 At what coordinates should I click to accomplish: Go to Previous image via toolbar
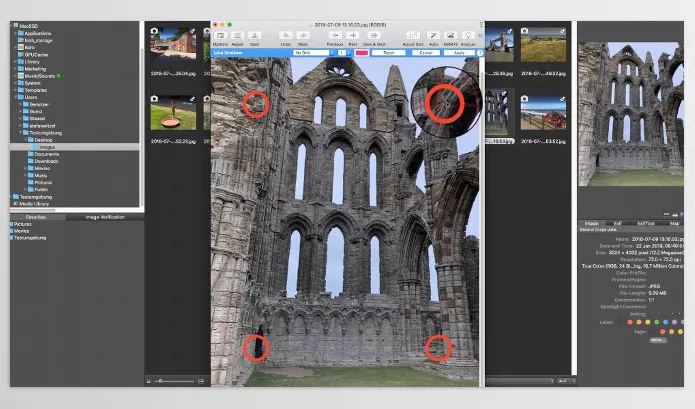pyautogui.click(x=336, y=35)
